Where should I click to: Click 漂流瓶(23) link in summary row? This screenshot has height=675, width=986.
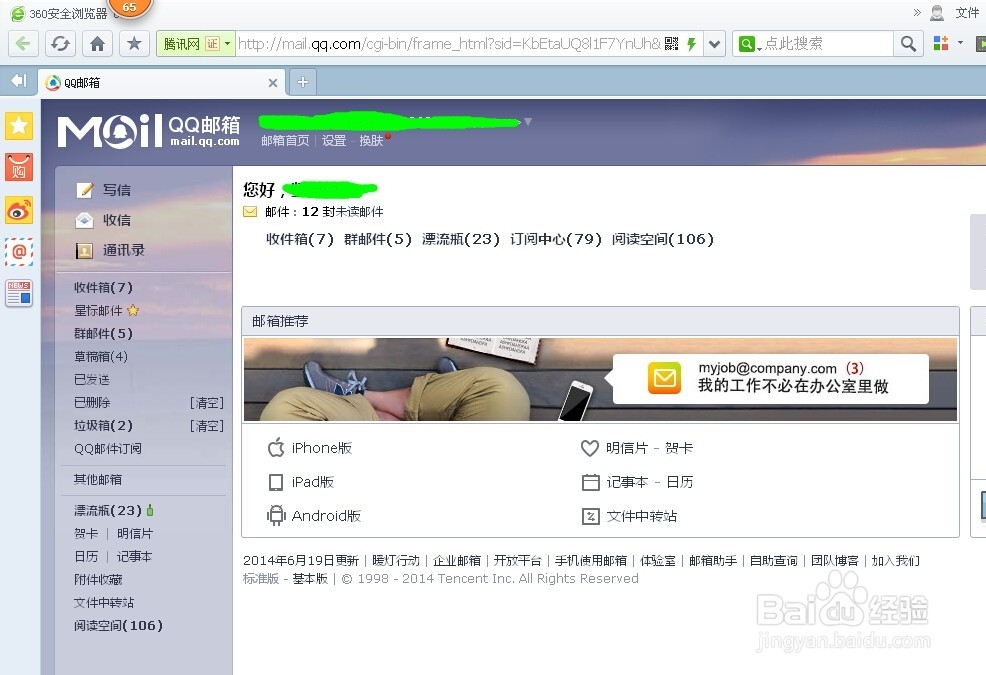pyautogui.click(x=461, y=239)
